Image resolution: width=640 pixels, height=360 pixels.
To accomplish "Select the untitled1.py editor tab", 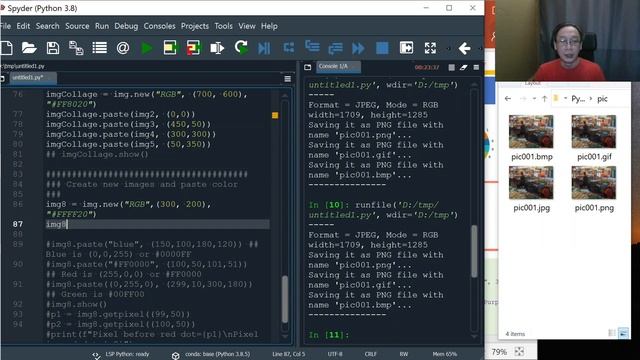I will 33,78.
